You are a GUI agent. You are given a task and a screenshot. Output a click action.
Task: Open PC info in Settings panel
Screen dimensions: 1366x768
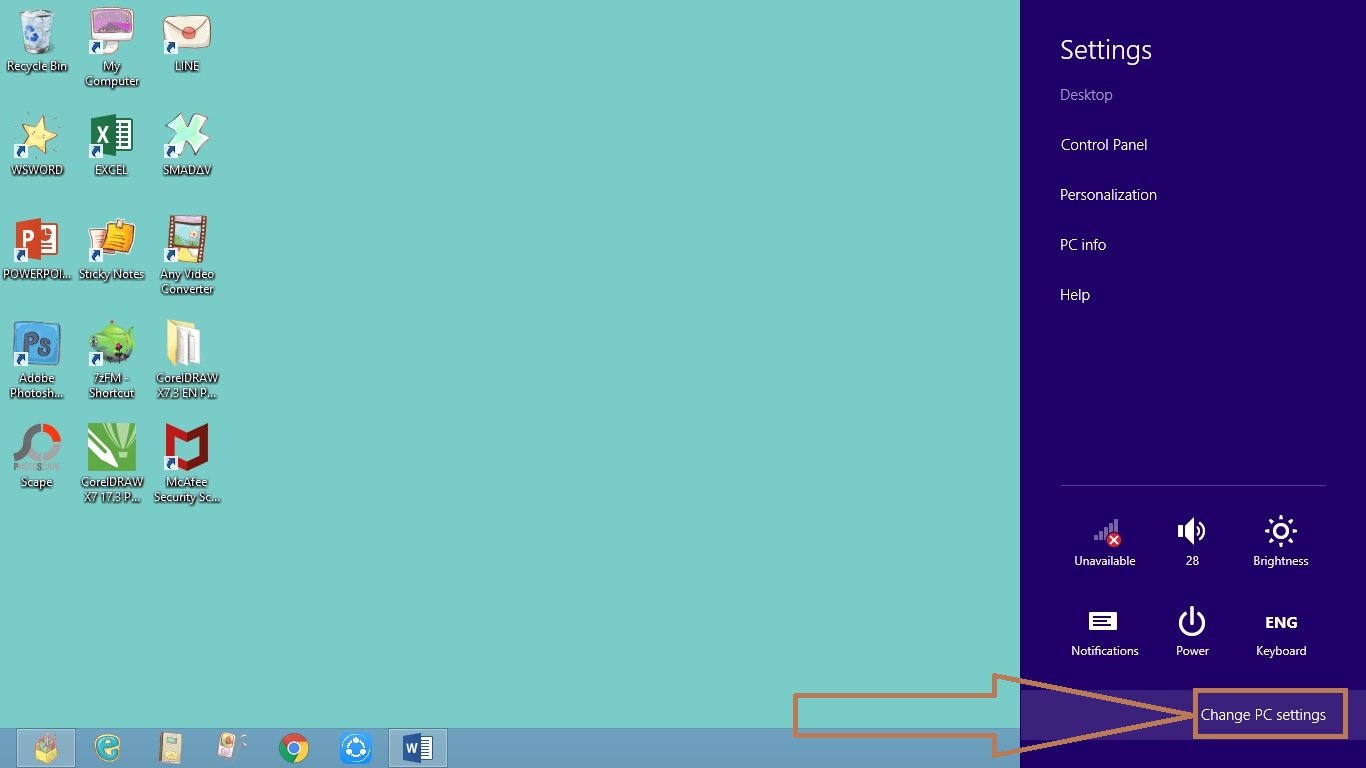click(1083, 245)
